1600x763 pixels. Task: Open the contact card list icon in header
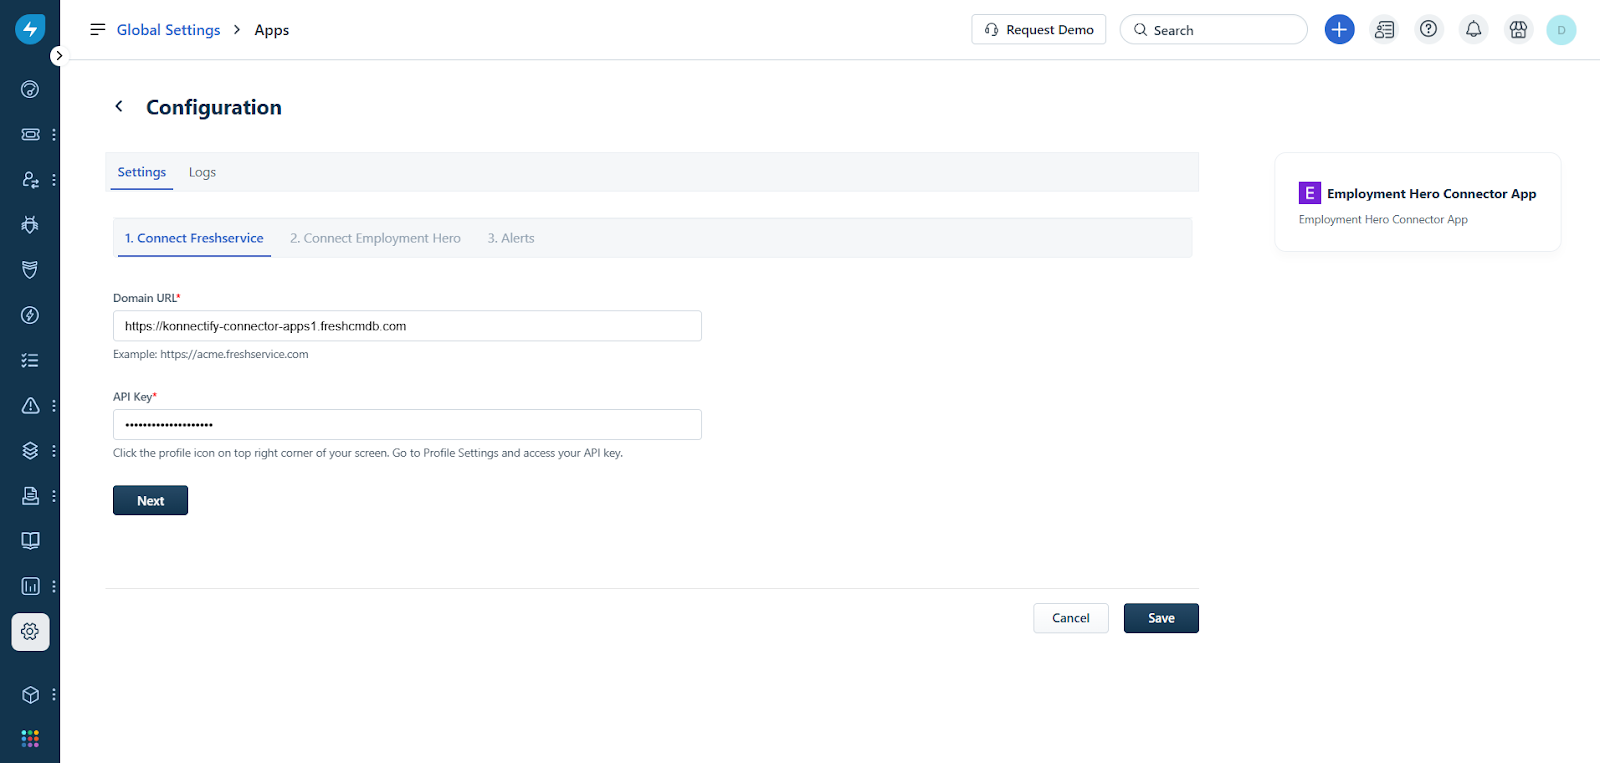coord(1384,30)
